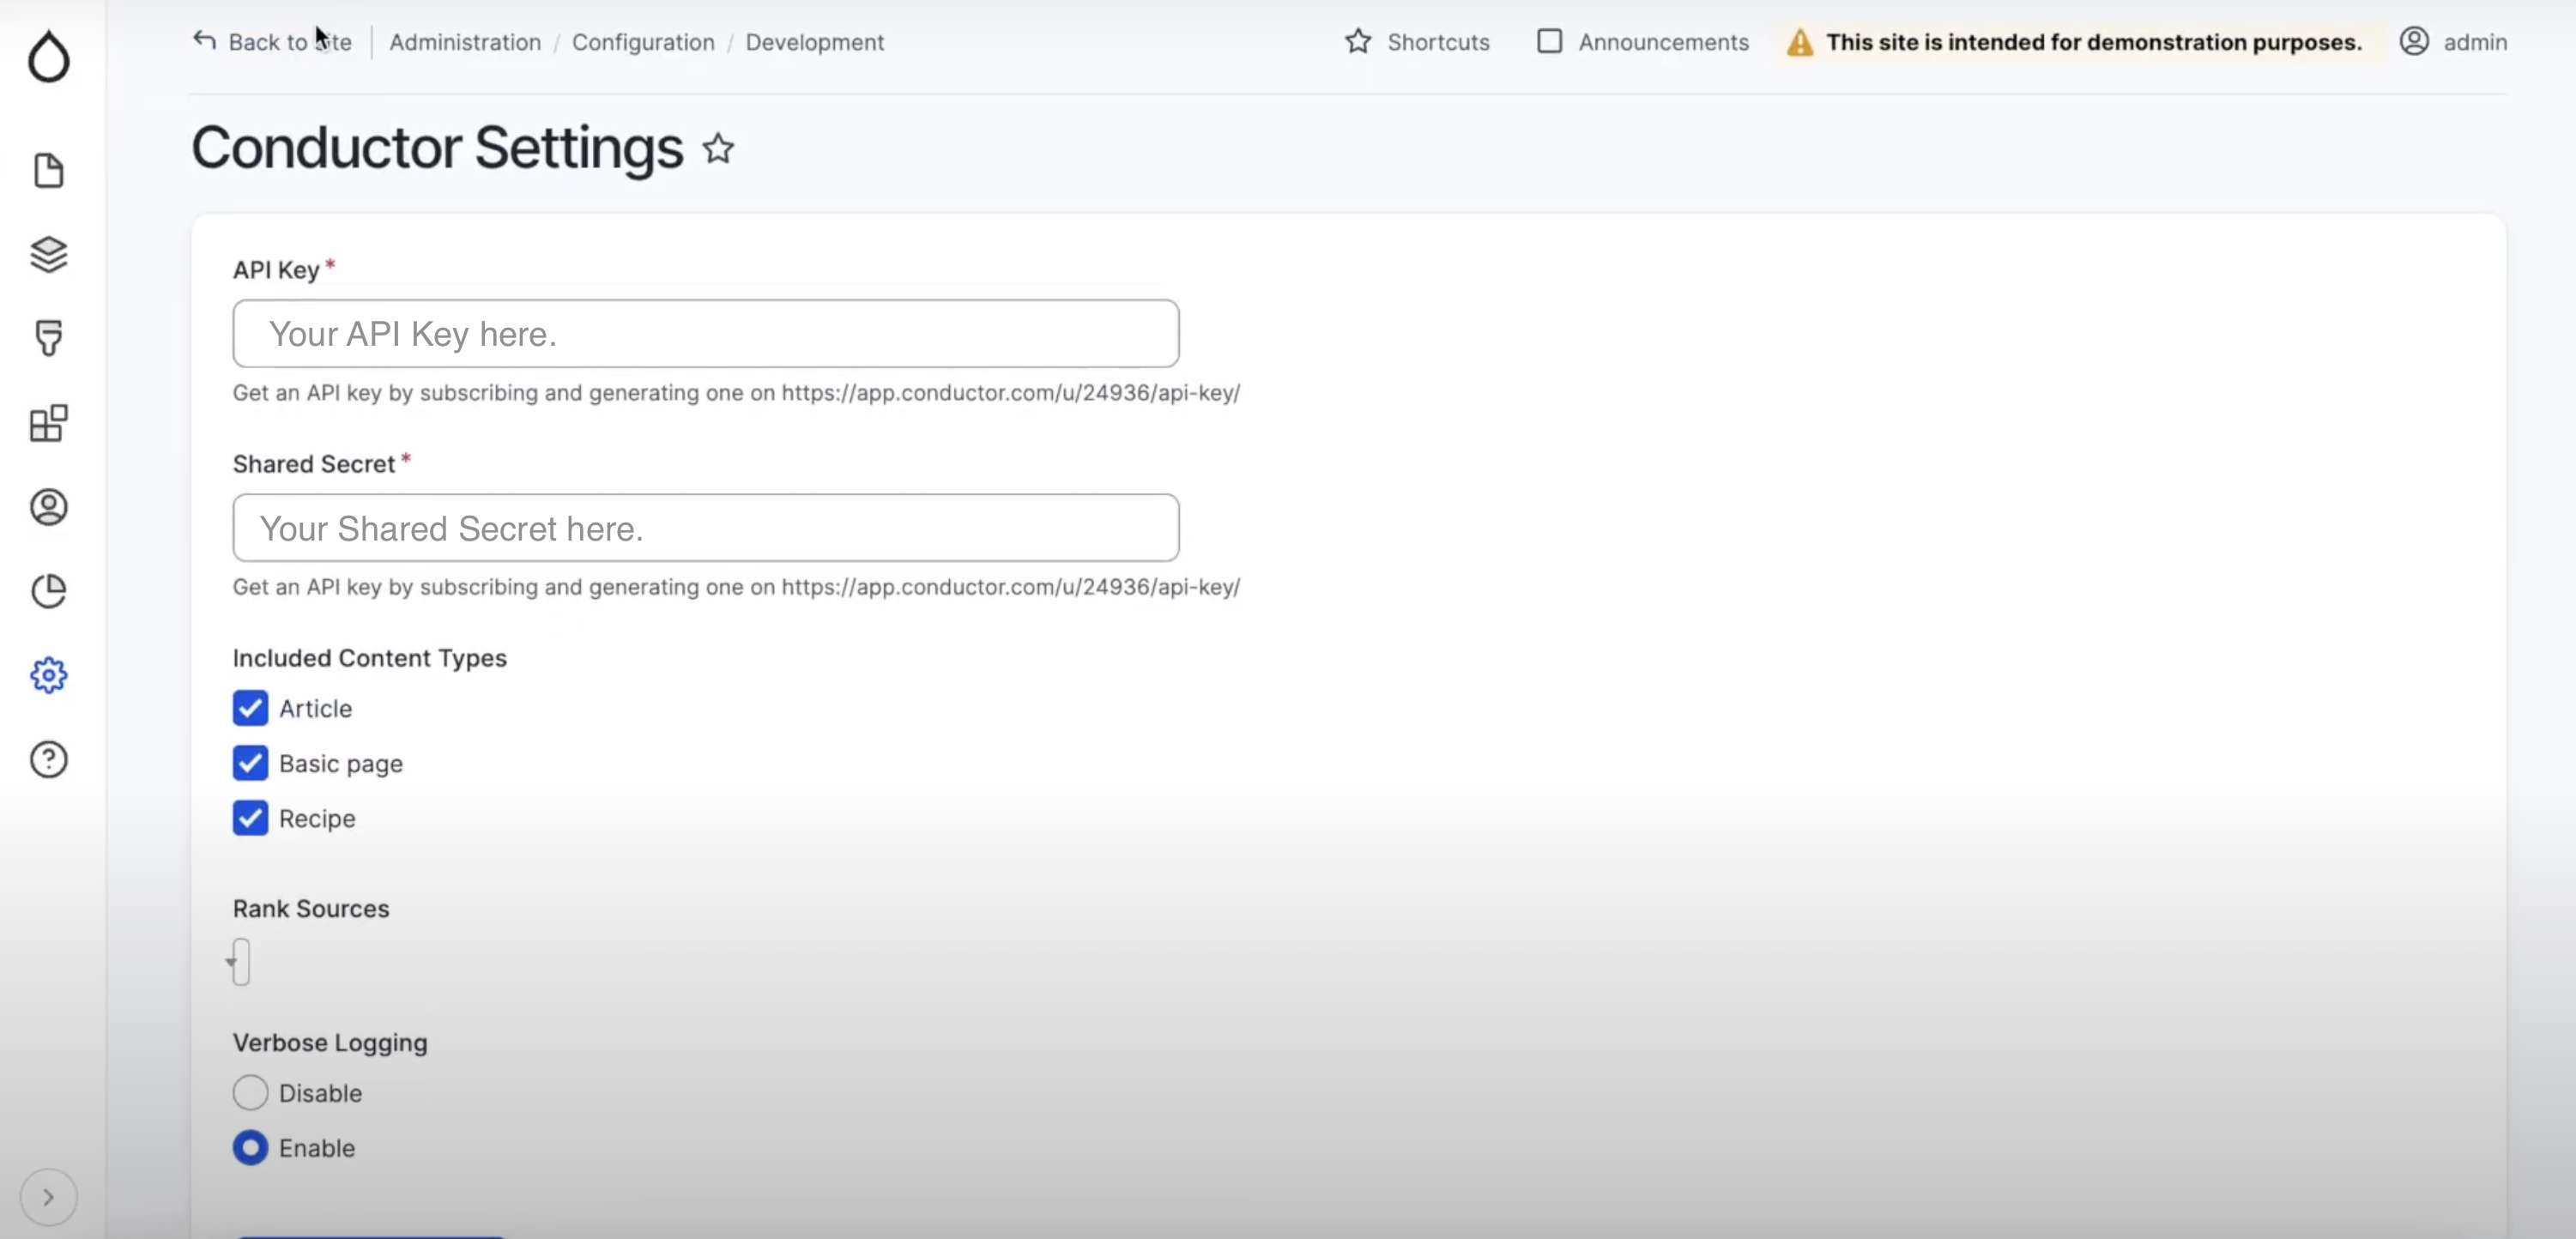Click help text under API Key field

pos(736,393)
